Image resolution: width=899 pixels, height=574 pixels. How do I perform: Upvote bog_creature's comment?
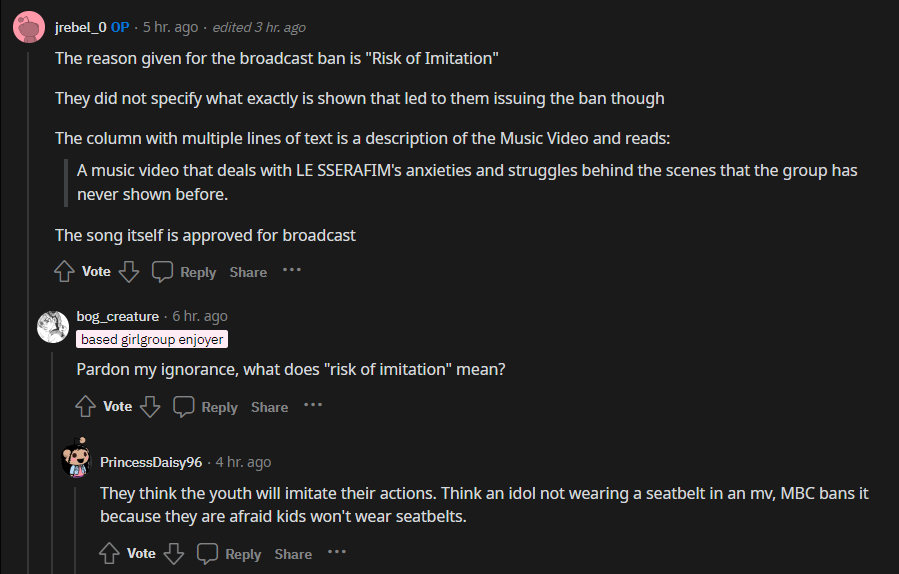coord(86,406)
